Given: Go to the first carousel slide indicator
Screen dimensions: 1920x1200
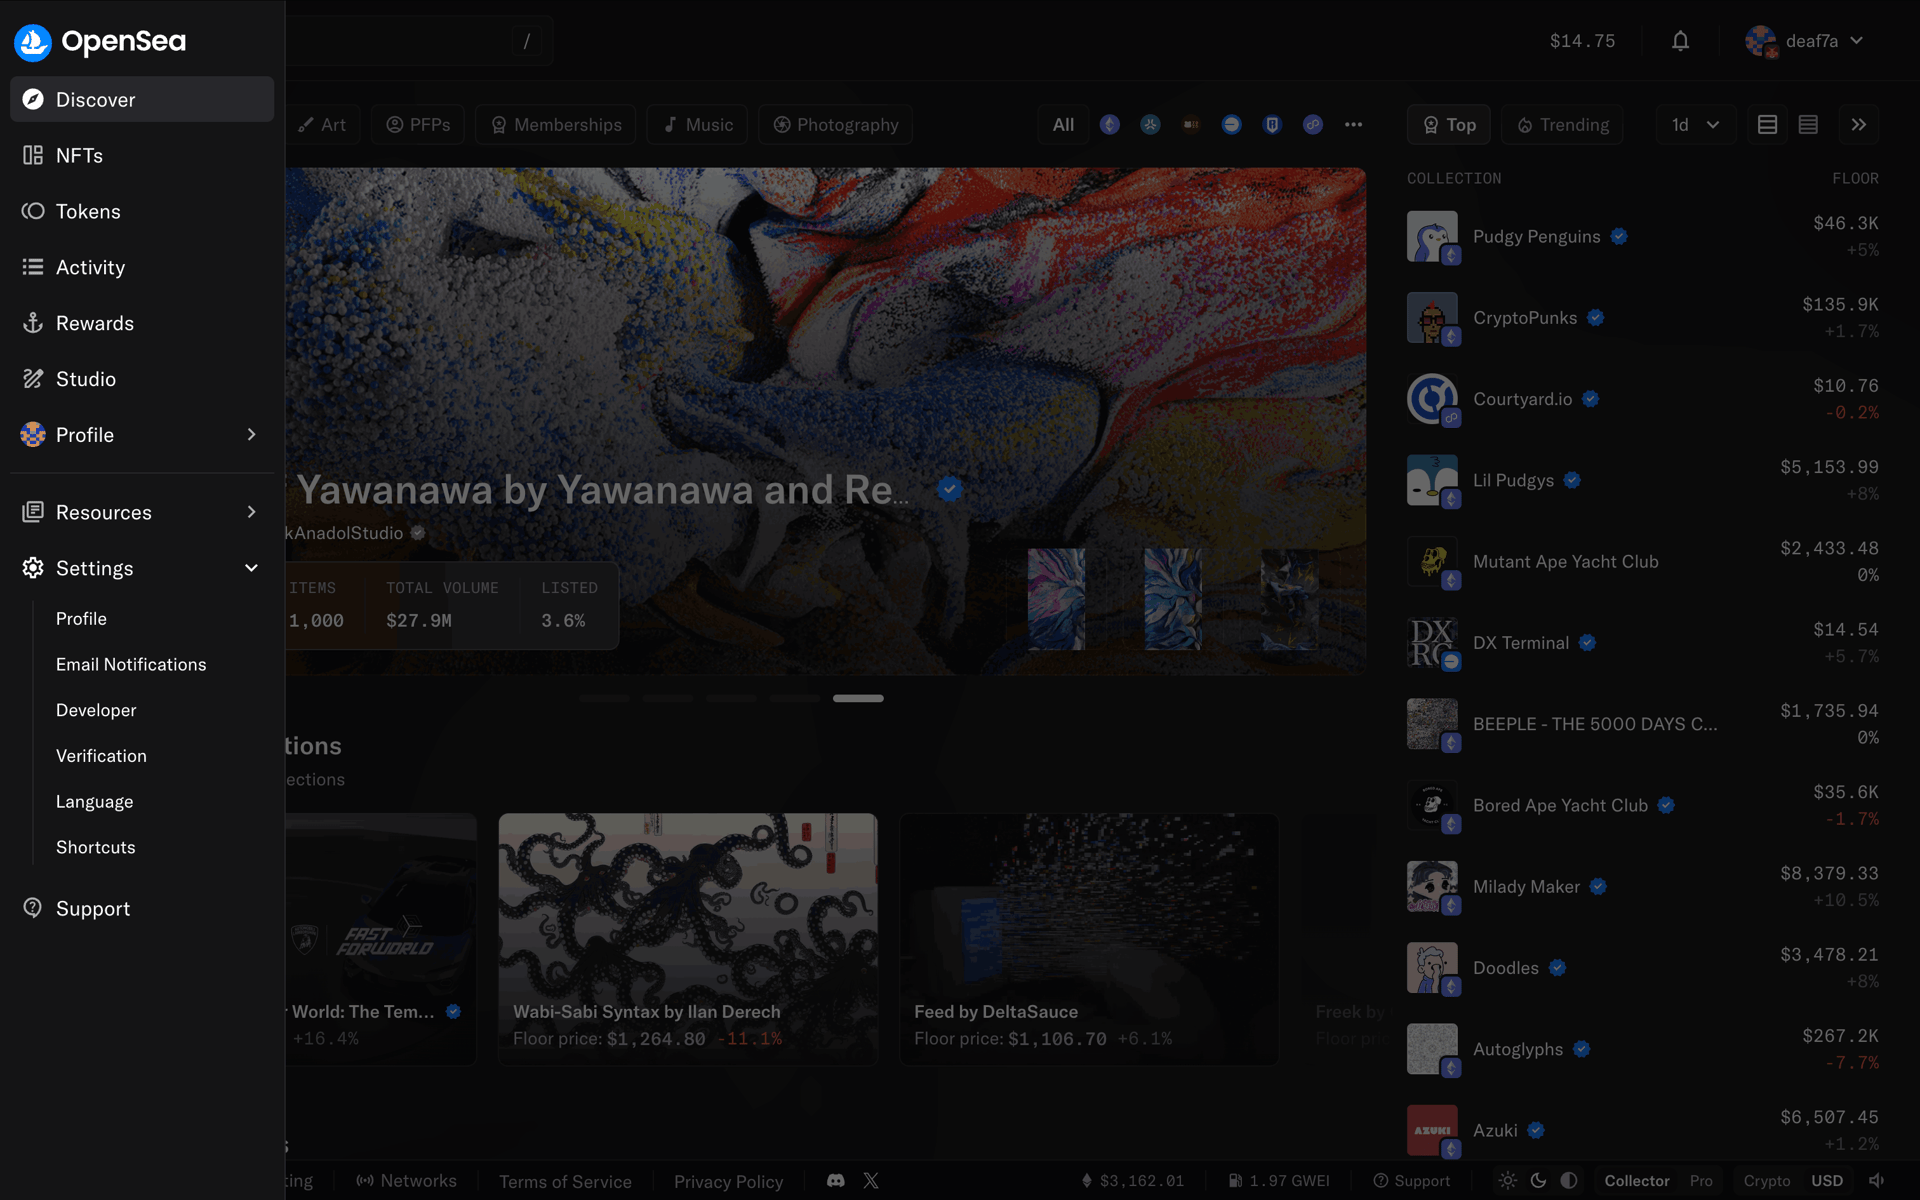Looking at the screenshot, I should (x=604, y=698).
